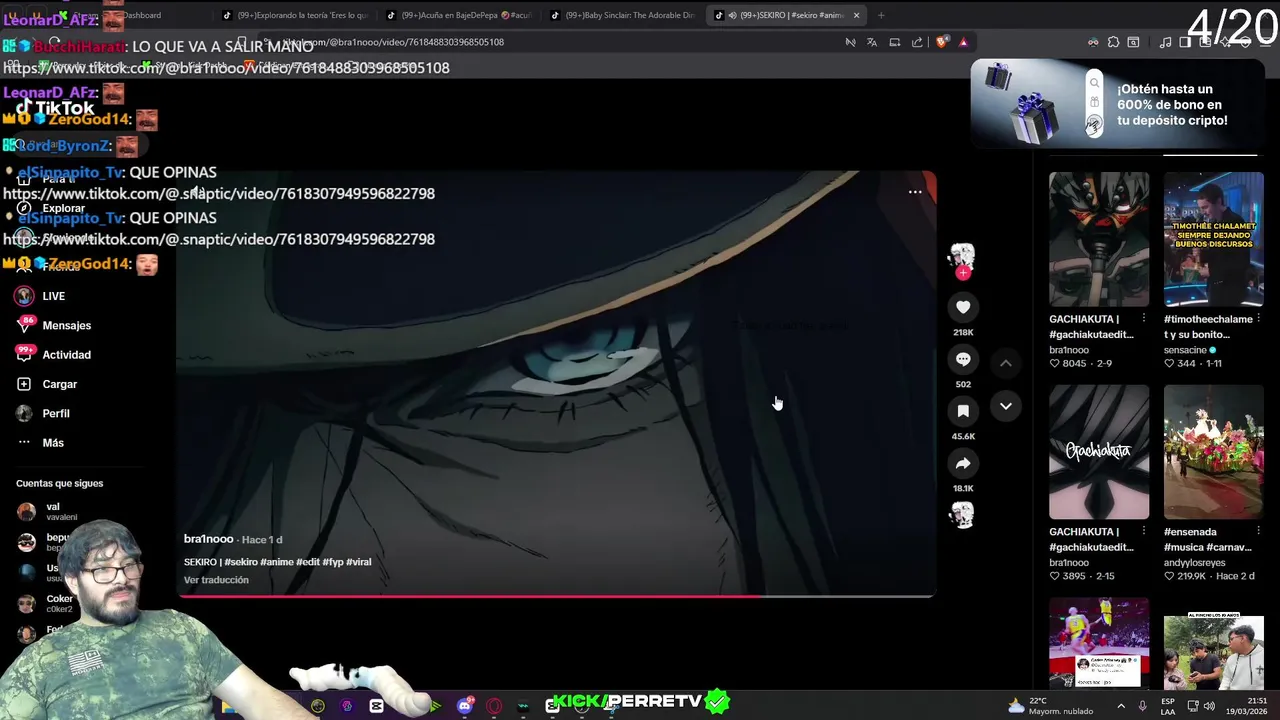Open the spinning sound avatar under share

962,514
